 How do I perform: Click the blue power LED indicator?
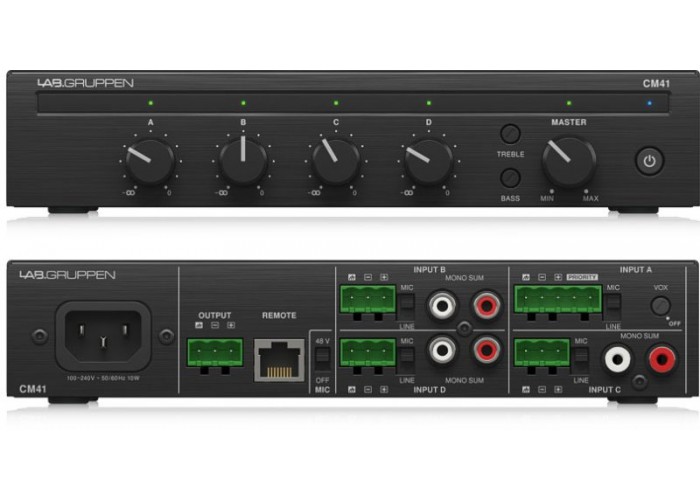[x=649, y=103]
